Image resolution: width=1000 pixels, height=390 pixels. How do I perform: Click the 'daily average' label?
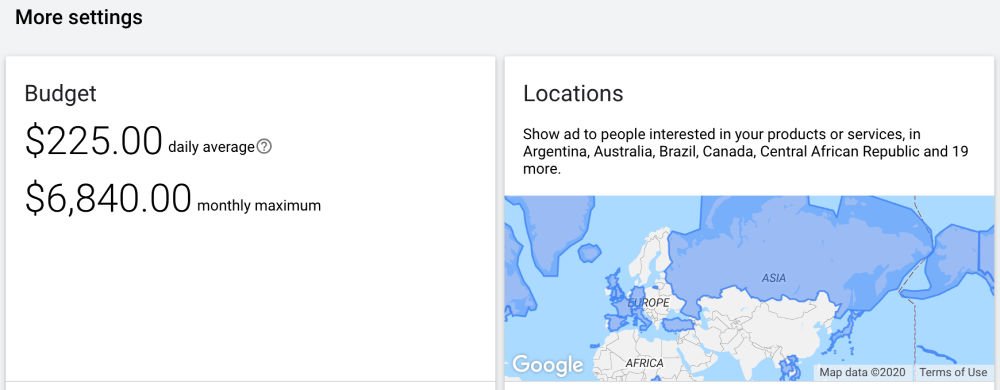pos(211,147)
